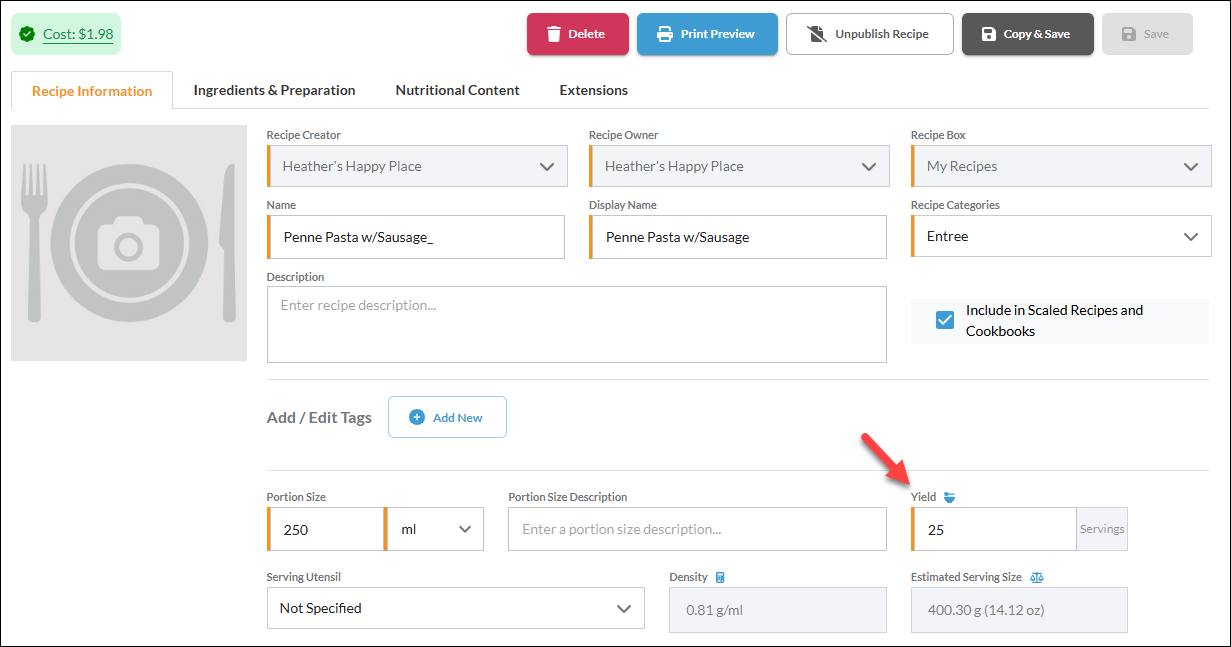Click the Delete recipe button

coord(578,34)
